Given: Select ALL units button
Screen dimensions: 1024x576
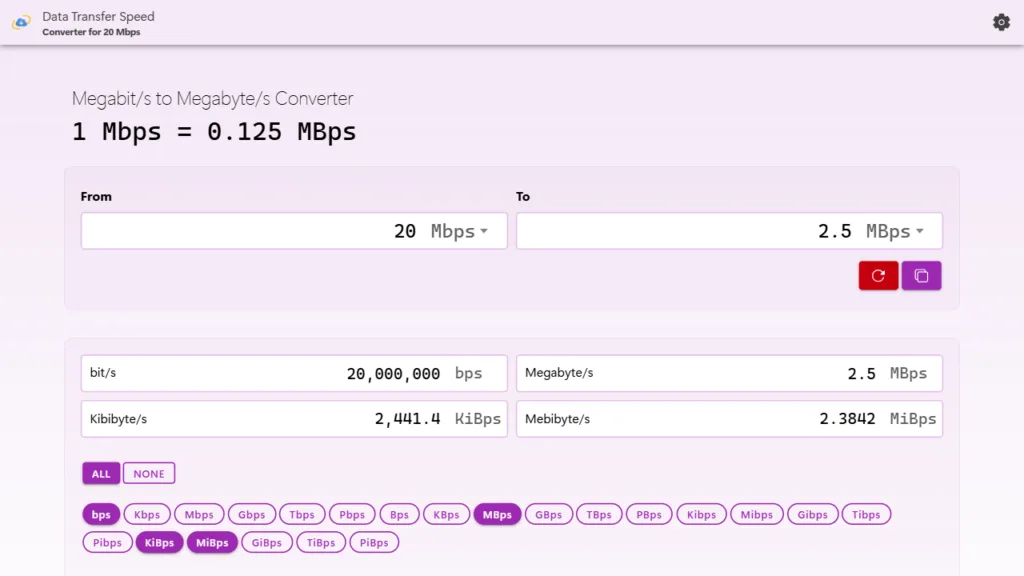Looking at the screenshot, I should coord(101,474).
